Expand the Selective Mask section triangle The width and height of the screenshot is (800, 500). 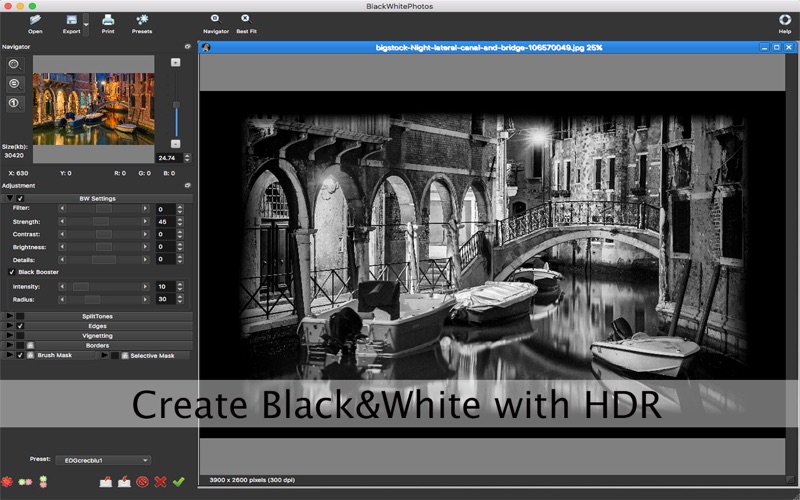pyautogui.click(x=104, y=355)
